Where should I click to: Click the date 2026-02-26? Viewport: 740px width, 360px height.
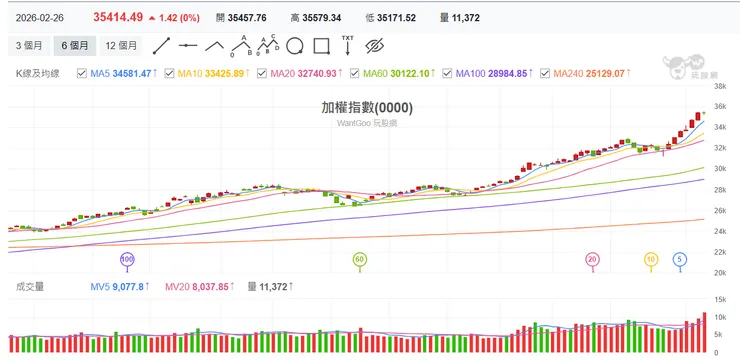[40, 18]
